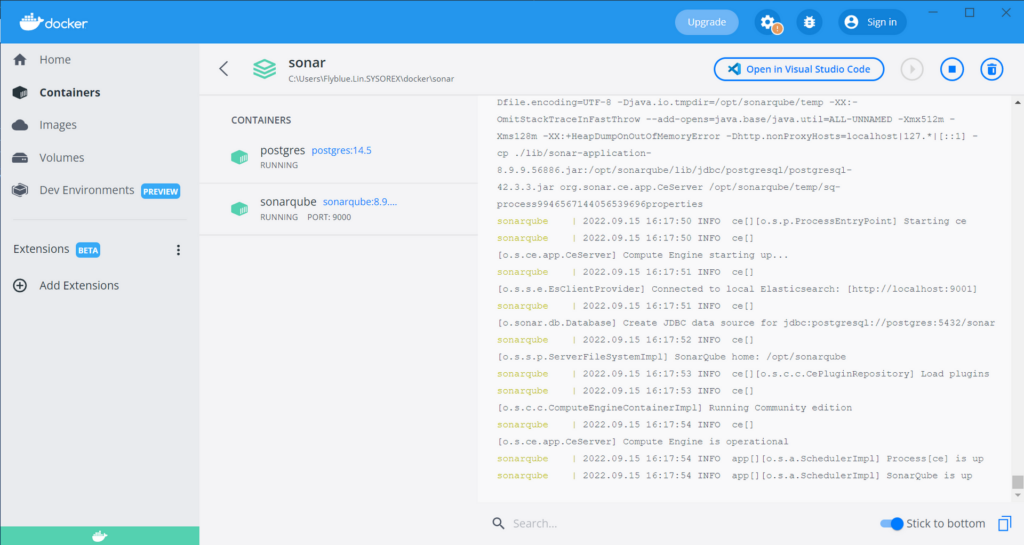Viewport: 1024px width, 545px height.
Task: Click the 'Running Community edition' log line
Action: tap(675, 408)
